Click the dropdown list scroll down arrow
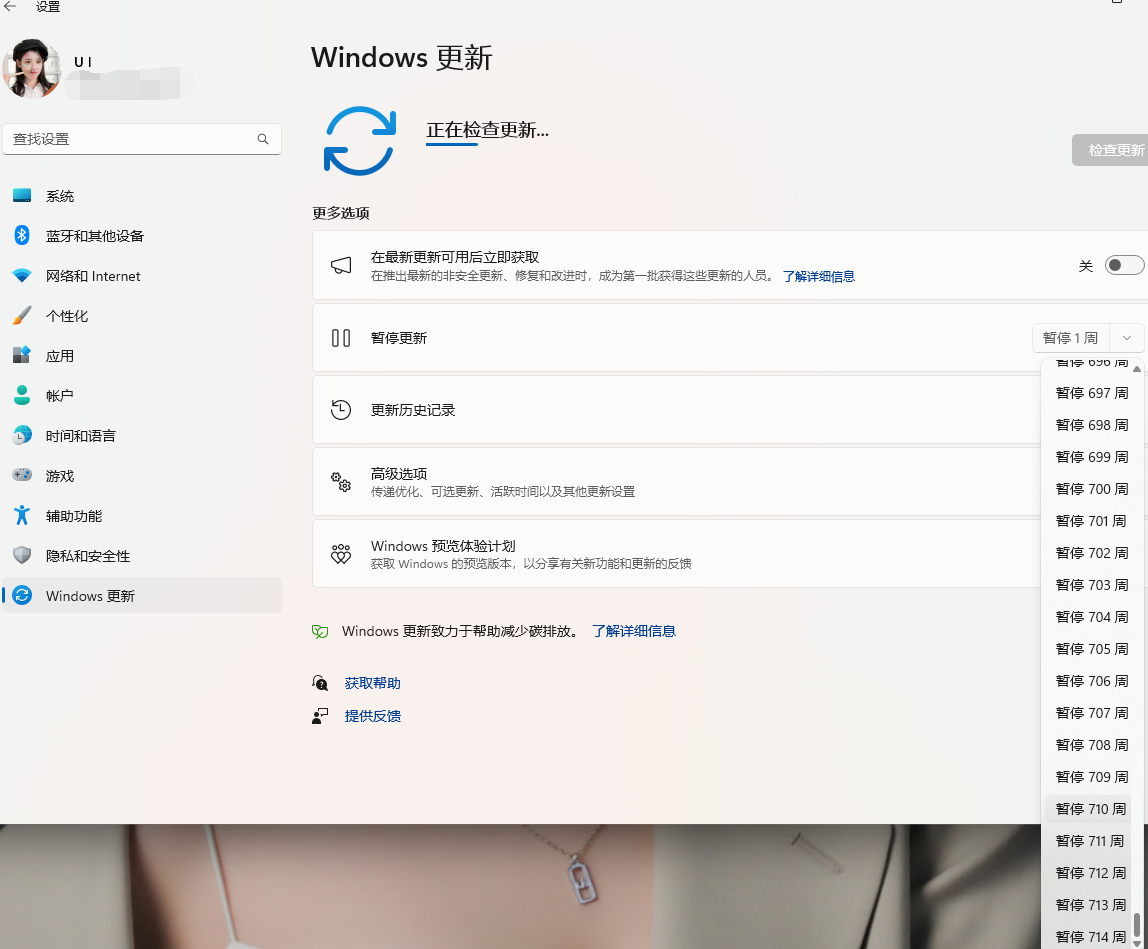Image resolution: width=1148 pixels, height=949 pixels. (1137, 945)
